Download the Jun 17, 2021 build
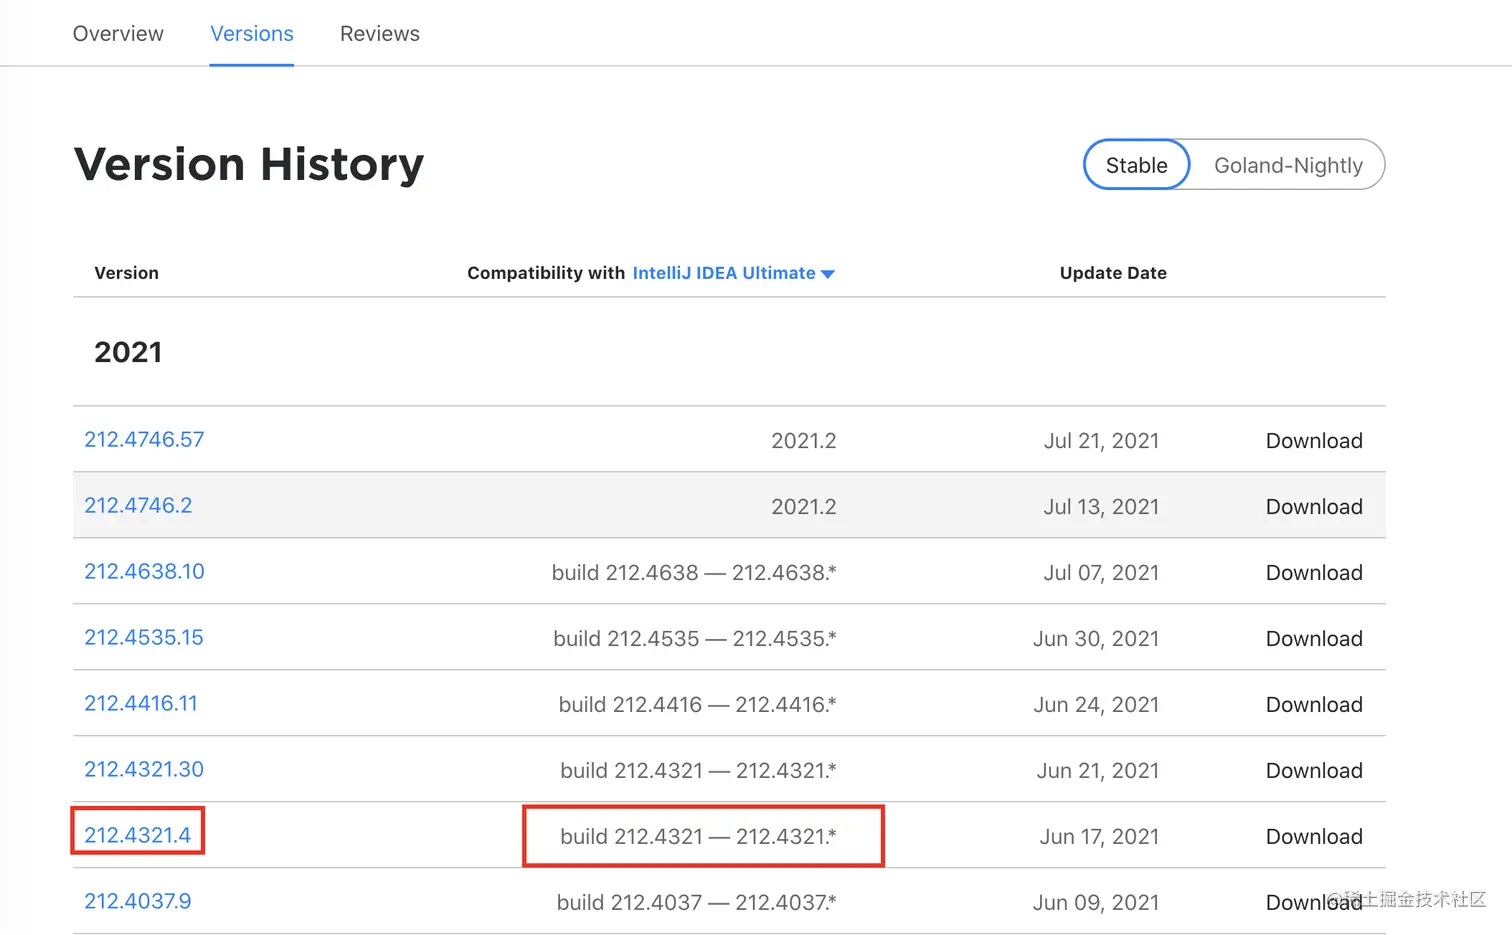Viewport: 1512px width, 935px height. tap(1314, 837)
